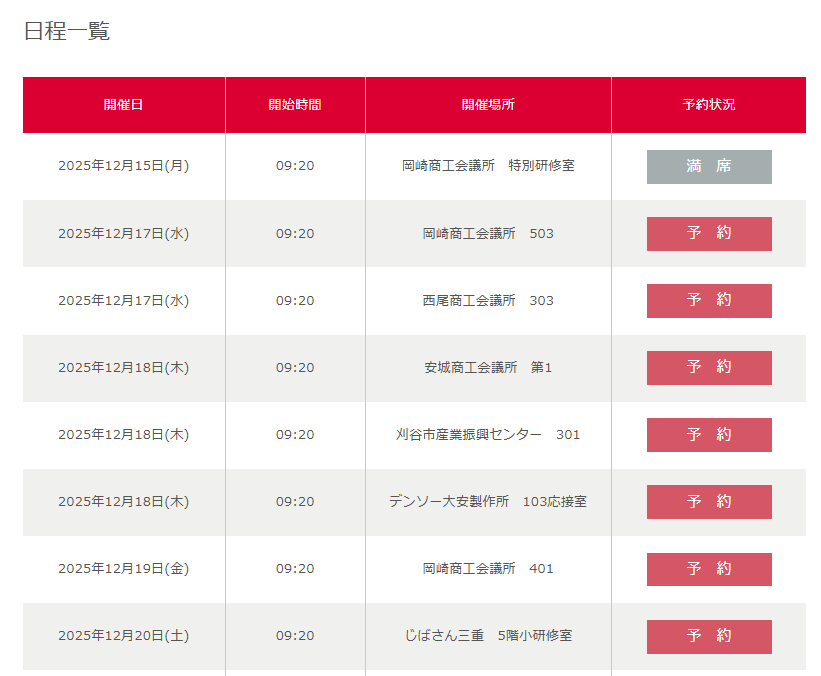
Task: Click the 開催場所 column header
Action: tap(488, 105)
